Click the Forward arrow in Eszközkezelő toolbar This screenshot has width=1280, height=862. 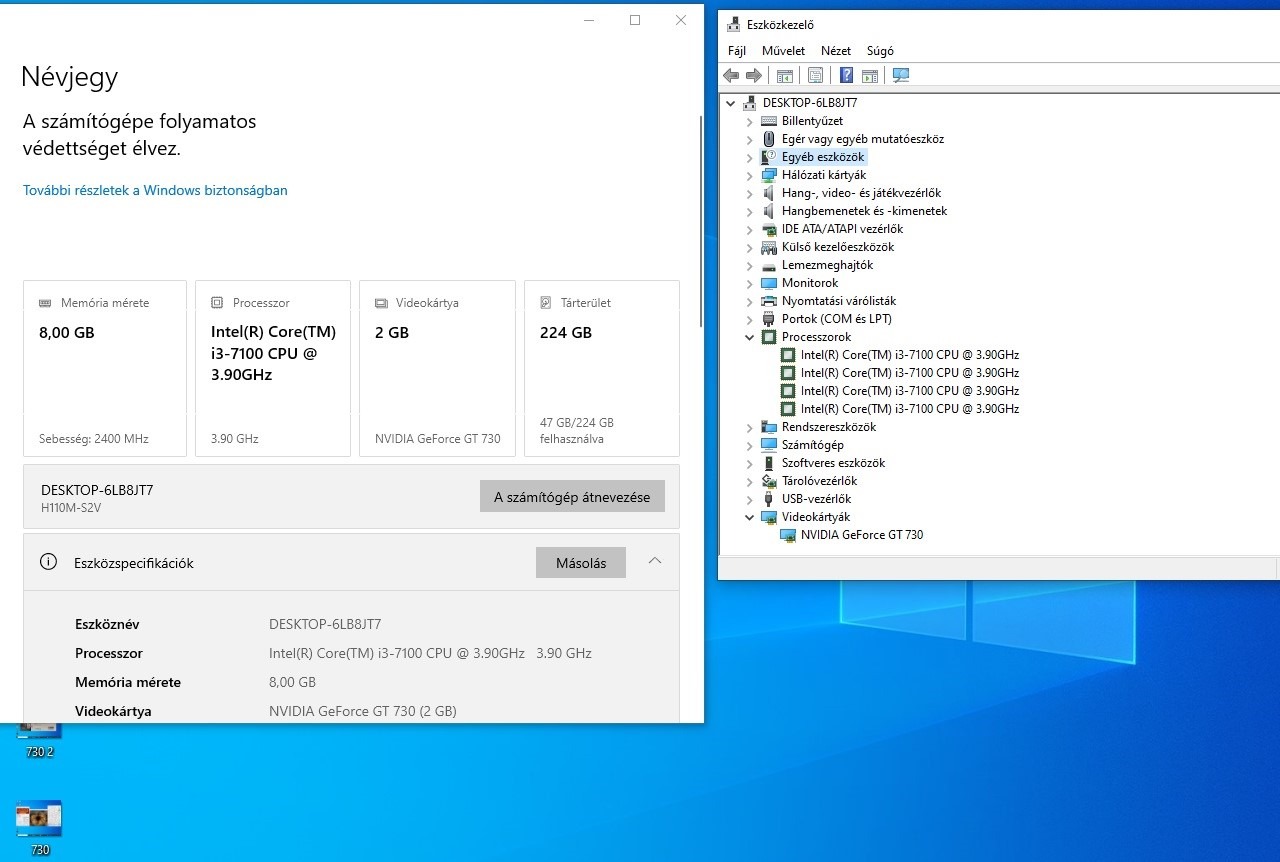(754, 76)
